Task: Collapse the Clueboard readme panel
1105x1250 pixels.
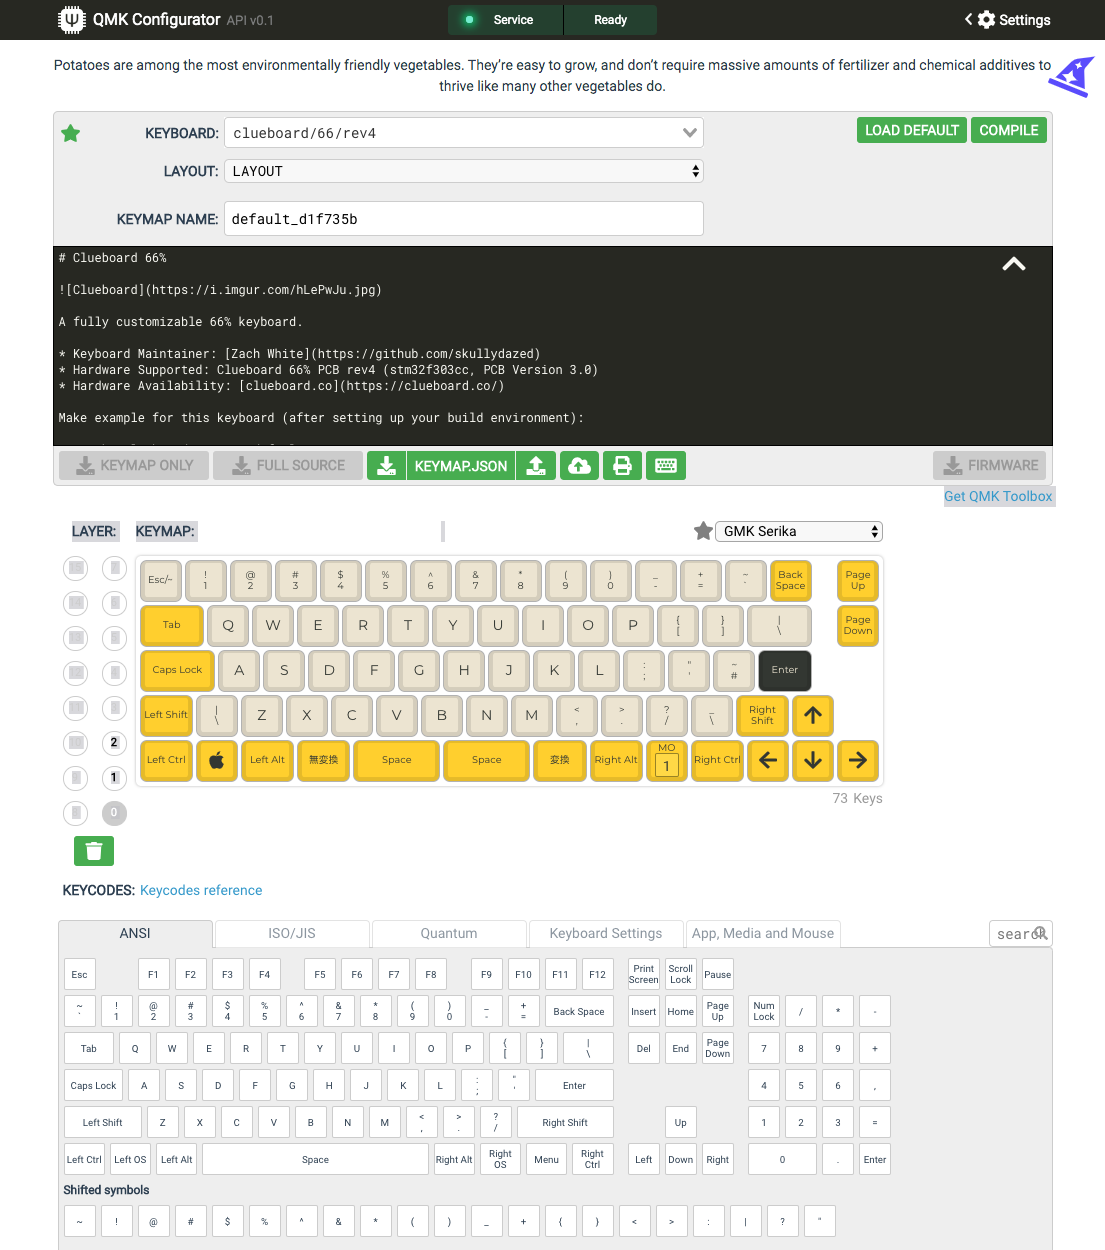Action: [1013, 264]
